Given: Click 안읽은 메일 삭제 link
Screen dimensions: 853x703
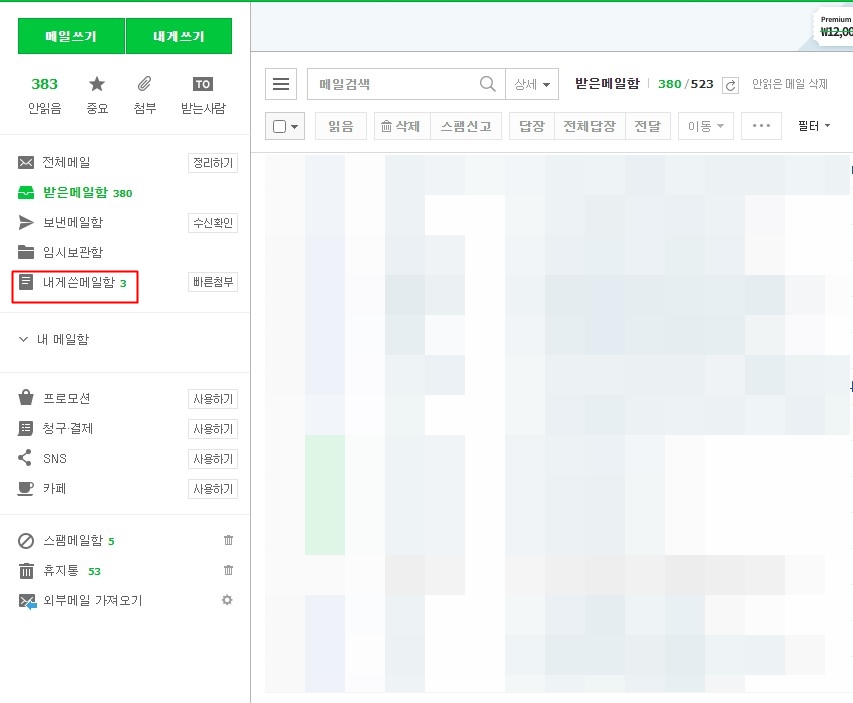Looking at the screenshot, I should [x=790, y=84].
